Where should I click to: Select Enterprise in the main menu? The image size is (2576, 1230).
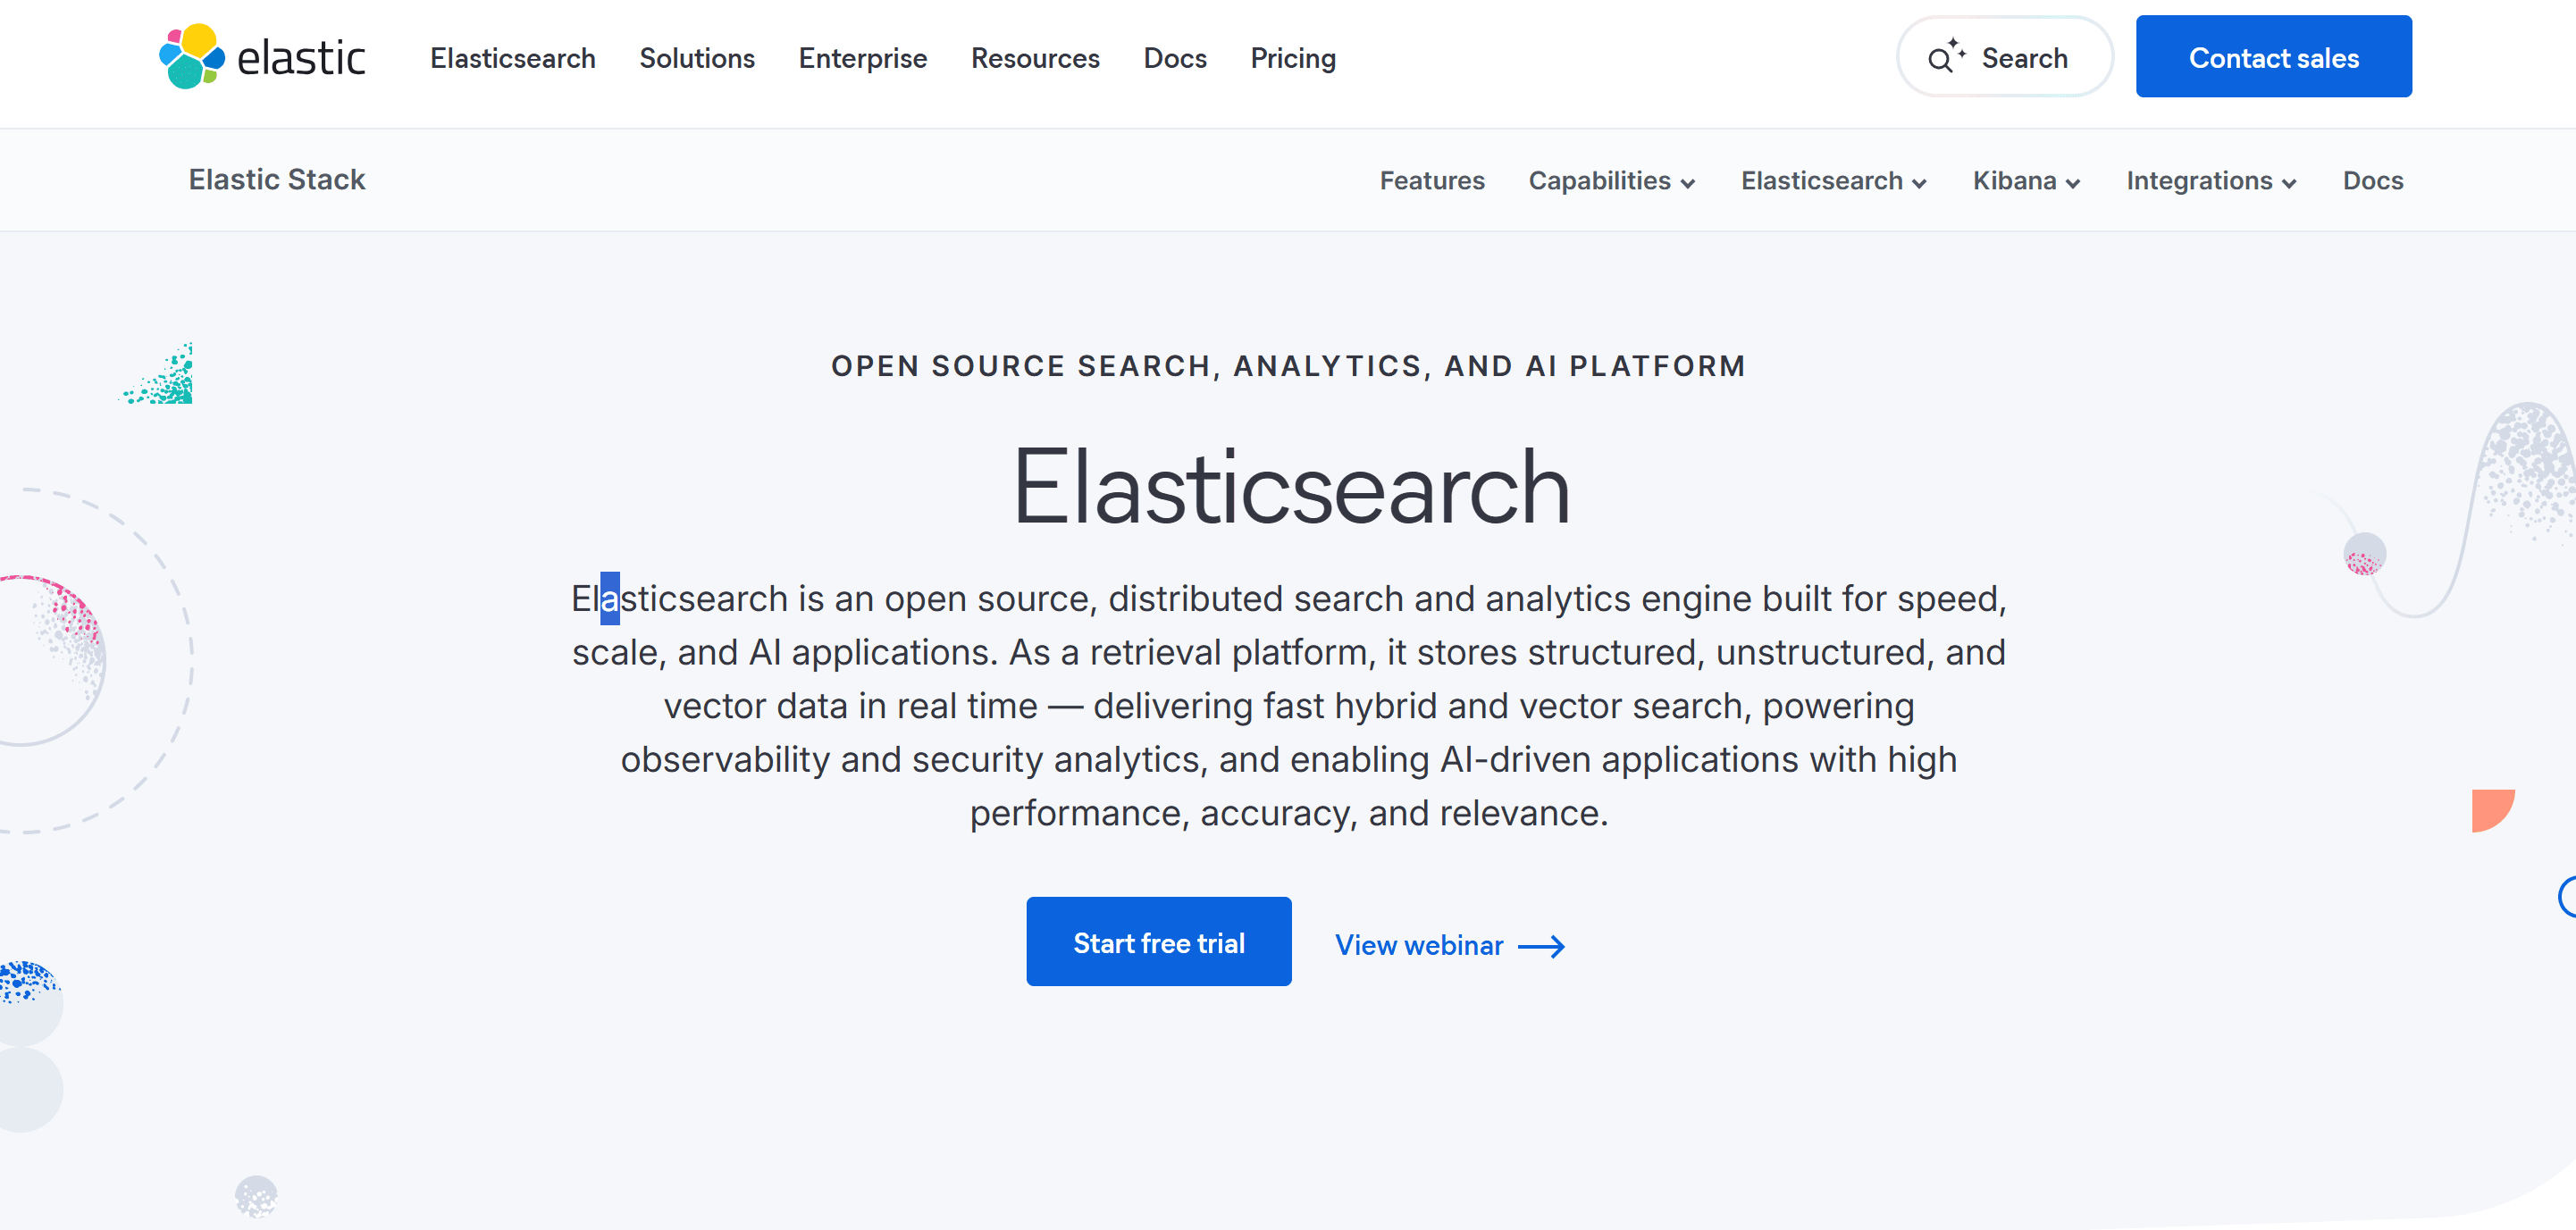coord(862,58)
